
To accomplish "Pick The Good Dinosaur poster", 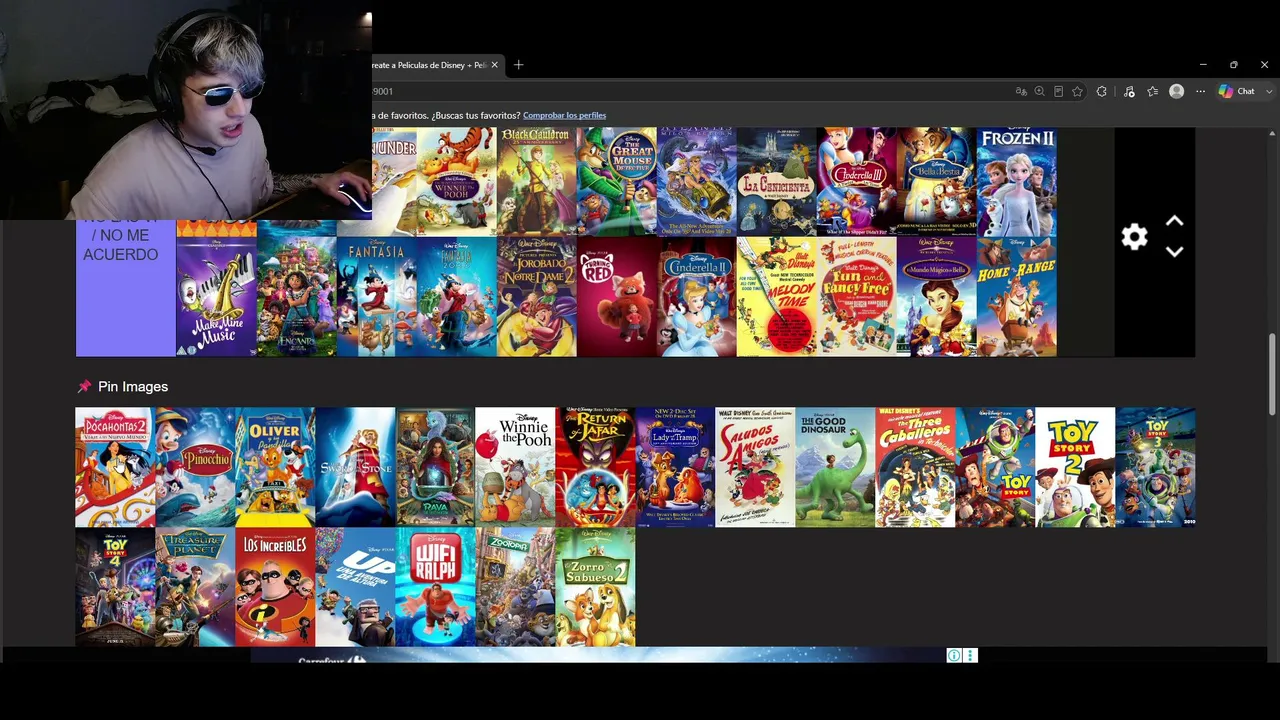I will click(835, 467).
